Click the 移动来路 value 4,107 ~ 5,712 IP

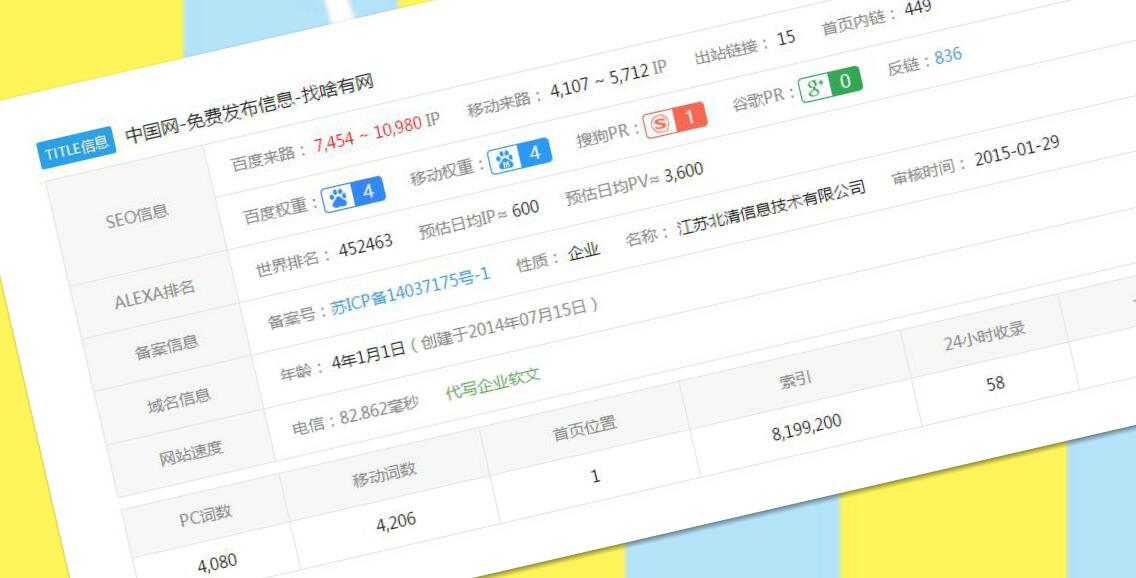609,79
